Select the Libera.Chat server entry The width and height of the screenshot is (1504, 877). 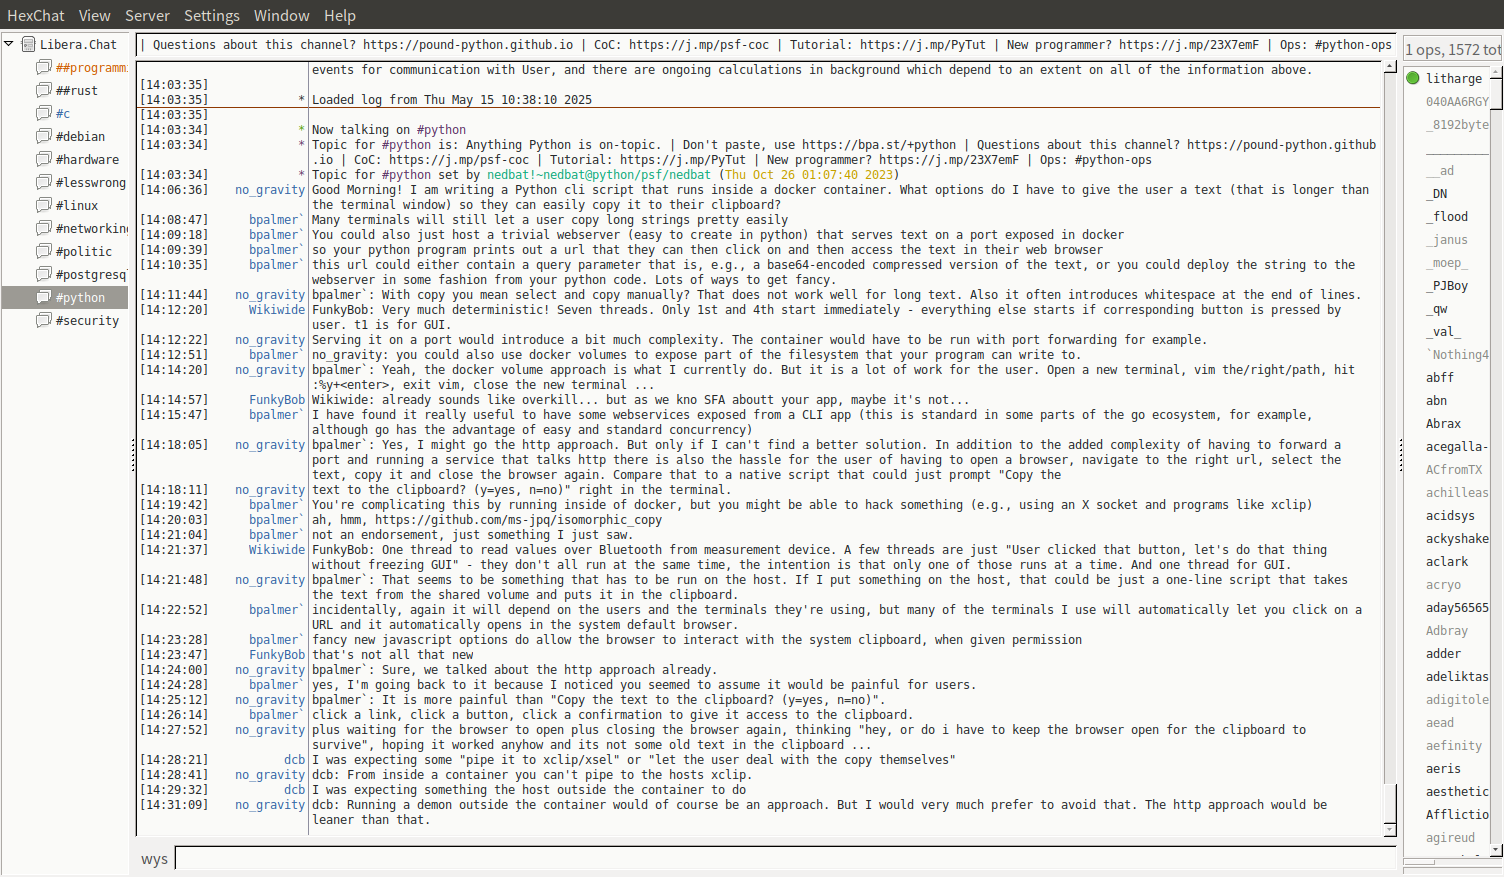[78, 44]
